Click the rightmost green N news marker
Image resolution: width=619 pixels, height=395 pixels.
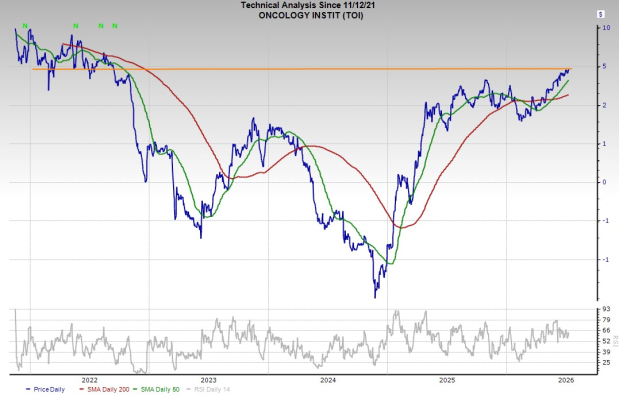tap(115, 26)
